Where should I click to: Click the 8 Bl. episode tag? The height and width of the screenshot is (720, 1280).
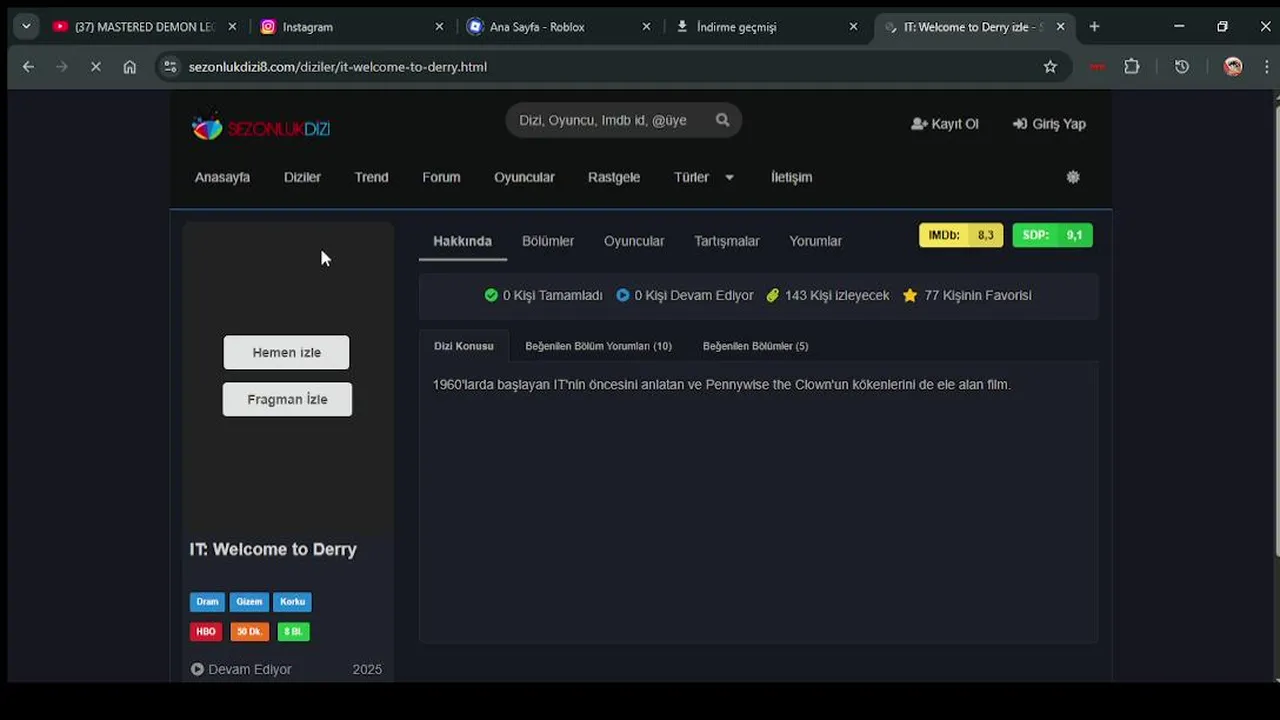pos(294,632)
